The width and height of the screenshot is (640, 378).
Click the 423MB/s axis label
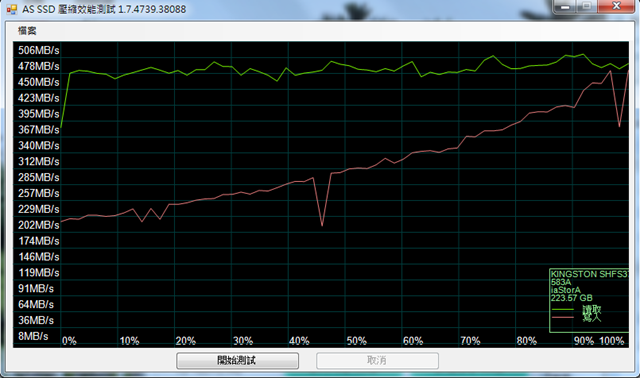39,98
